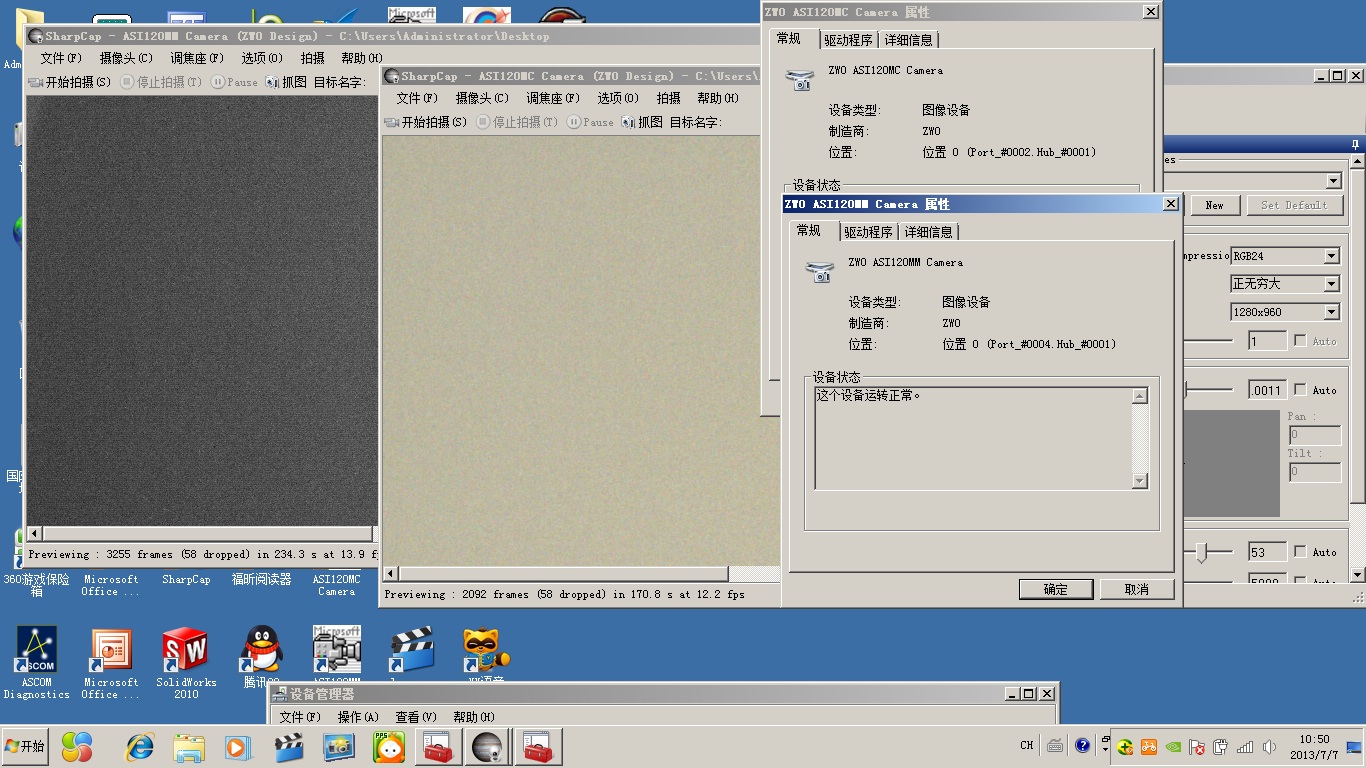The width and height of the screenshot is (1366, 768).
Task: Switch to 详细信息 tab in ASI120MC properties
Action: pyautogui.click(x=909, y=40)
